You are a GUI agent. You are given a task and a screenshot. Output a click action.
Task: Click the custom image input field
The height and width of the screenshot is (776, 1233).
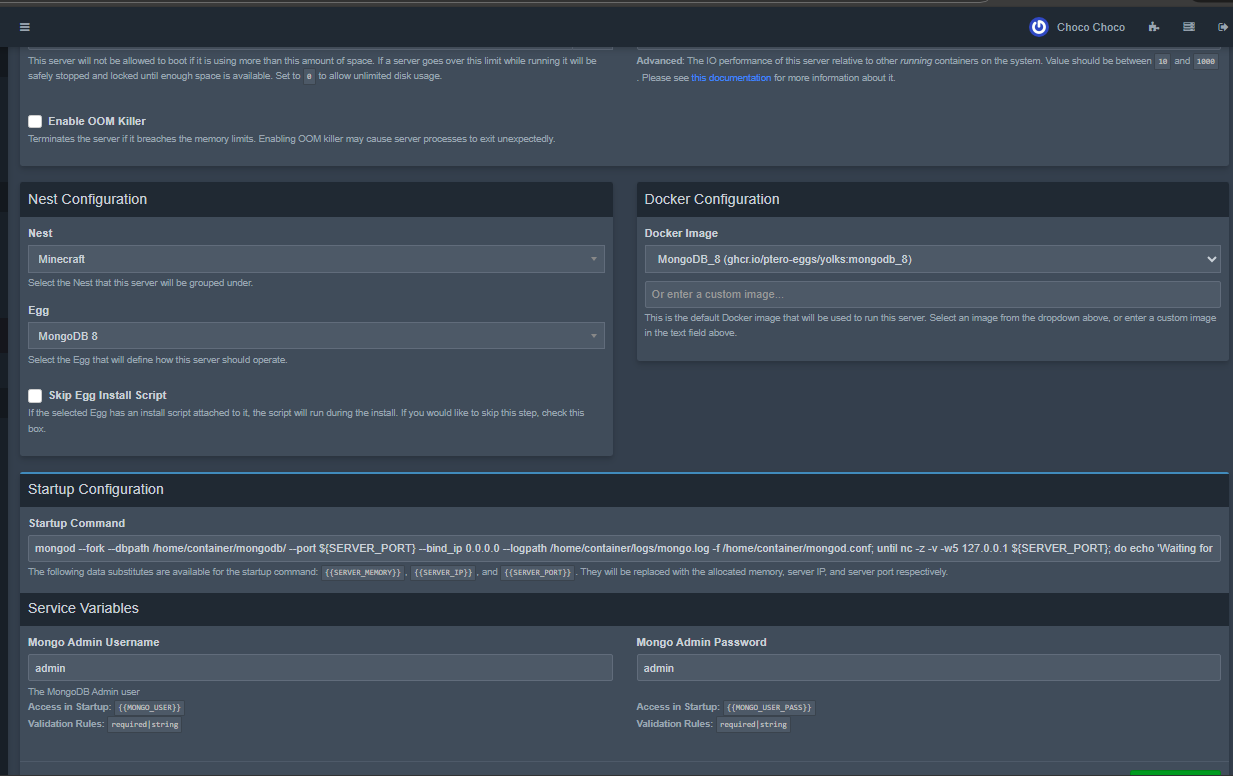point(928,294)
